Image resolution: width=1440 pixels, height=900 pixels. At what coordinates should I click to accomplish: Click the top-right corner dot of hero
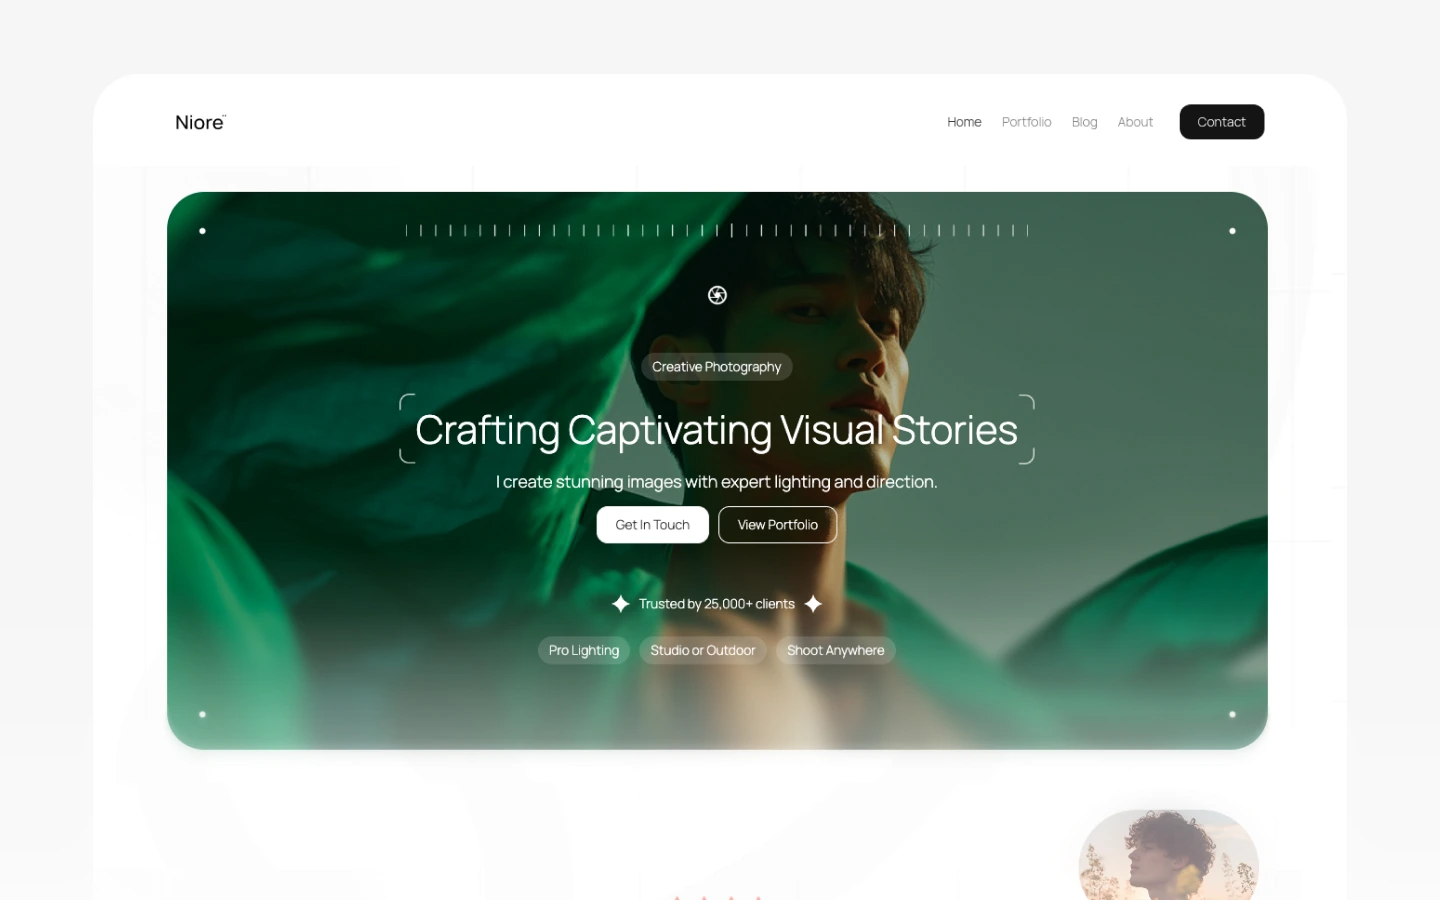[1232, 231]
